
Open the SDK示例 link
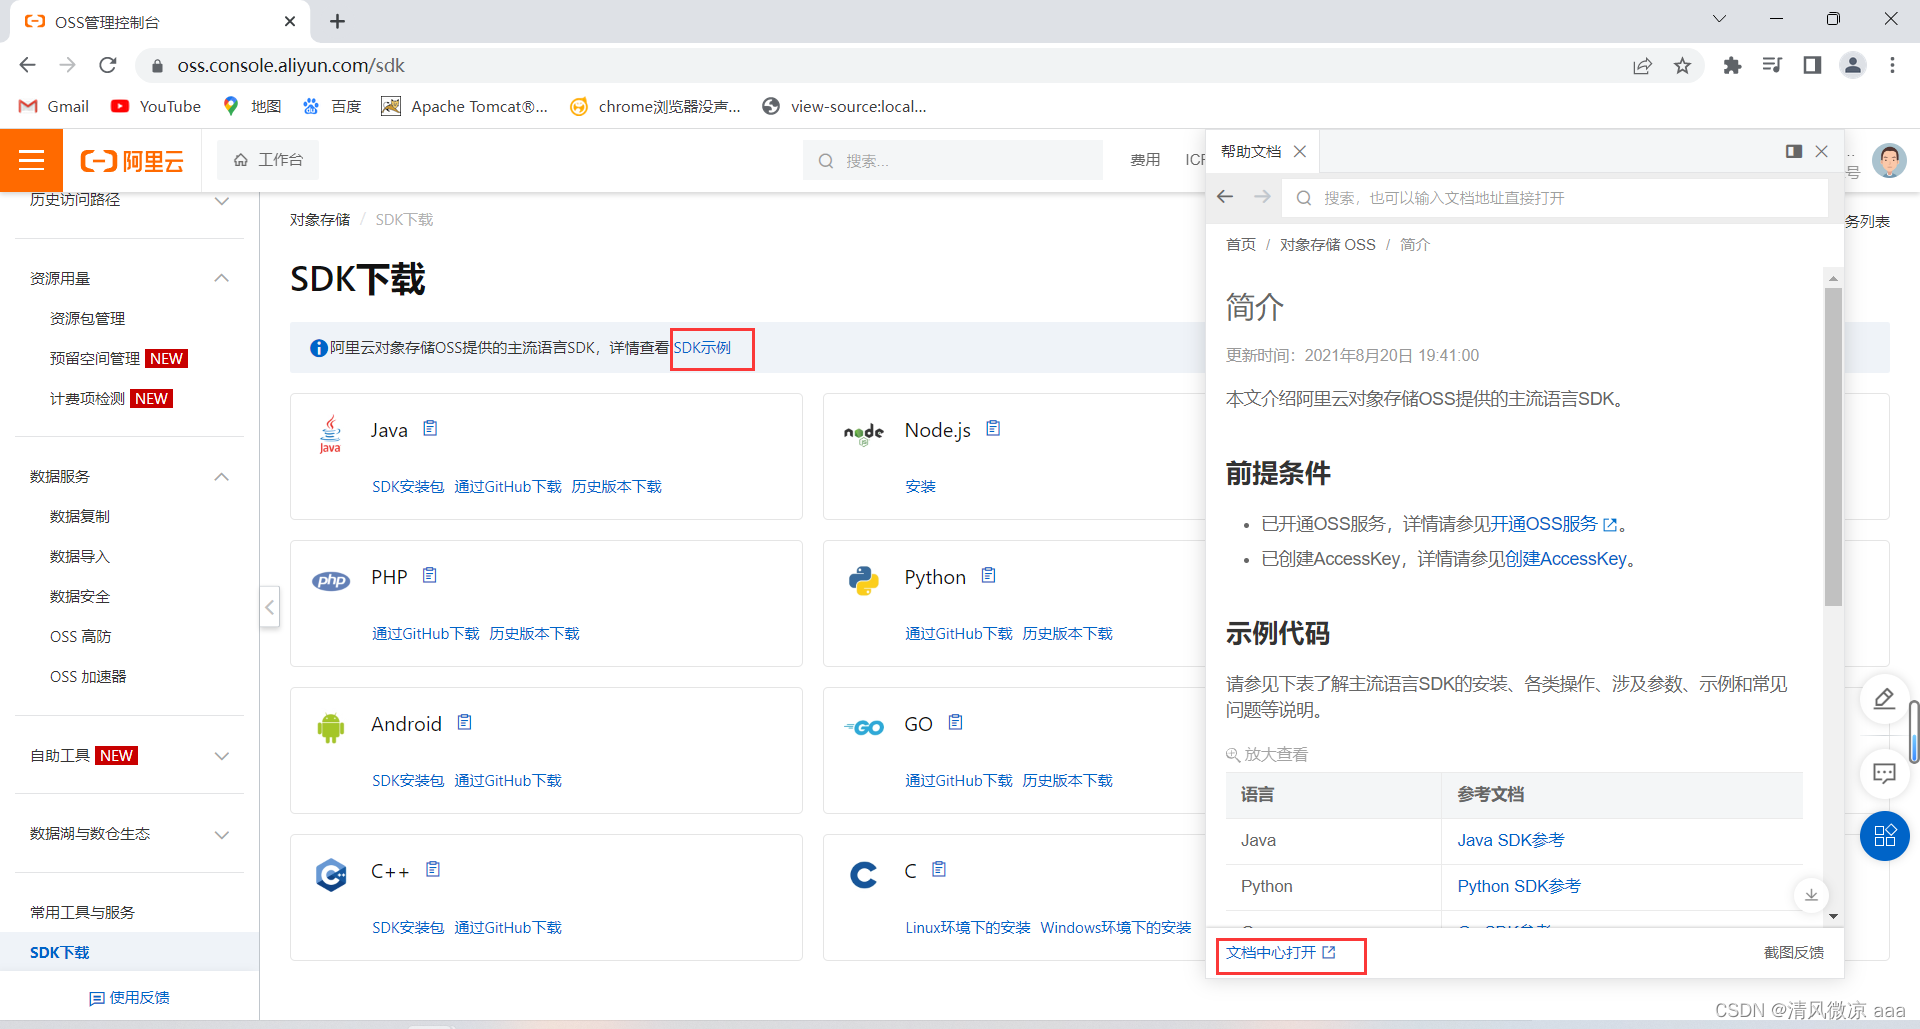click(x=702, y=348)
